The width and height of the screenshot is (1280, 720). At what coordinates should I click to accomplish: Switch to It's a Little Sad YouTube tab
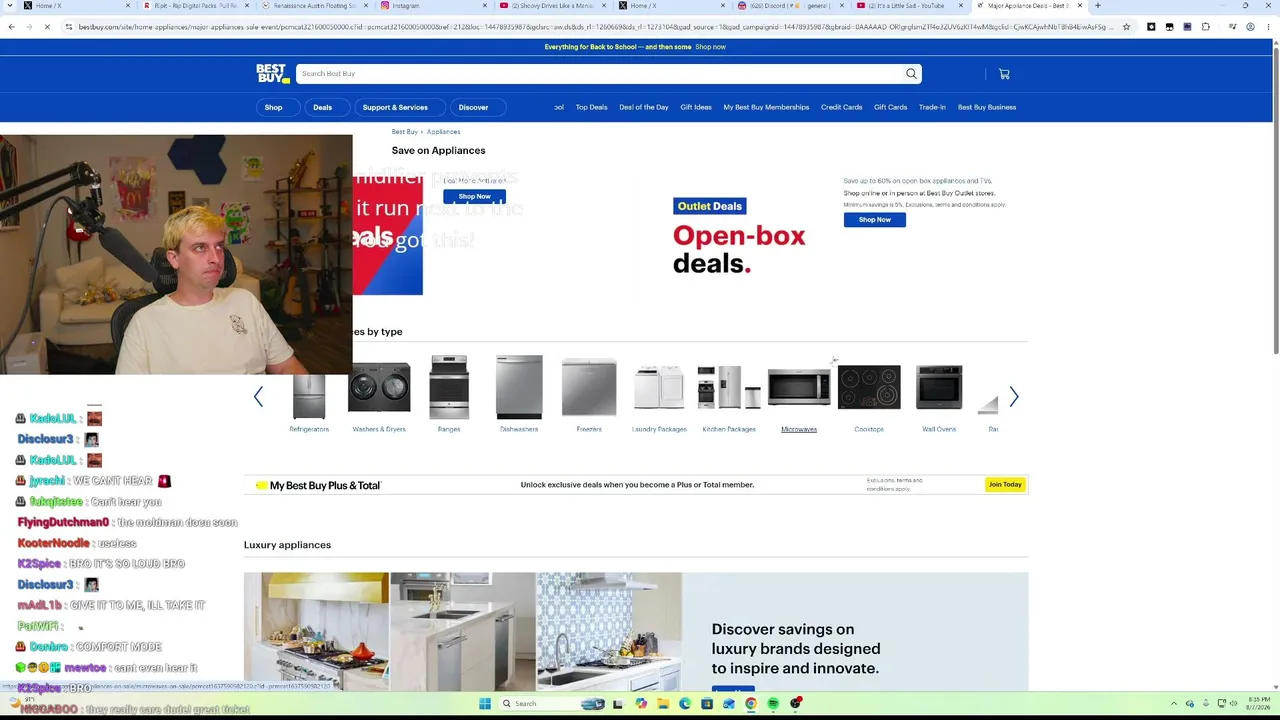pos(908,6)
